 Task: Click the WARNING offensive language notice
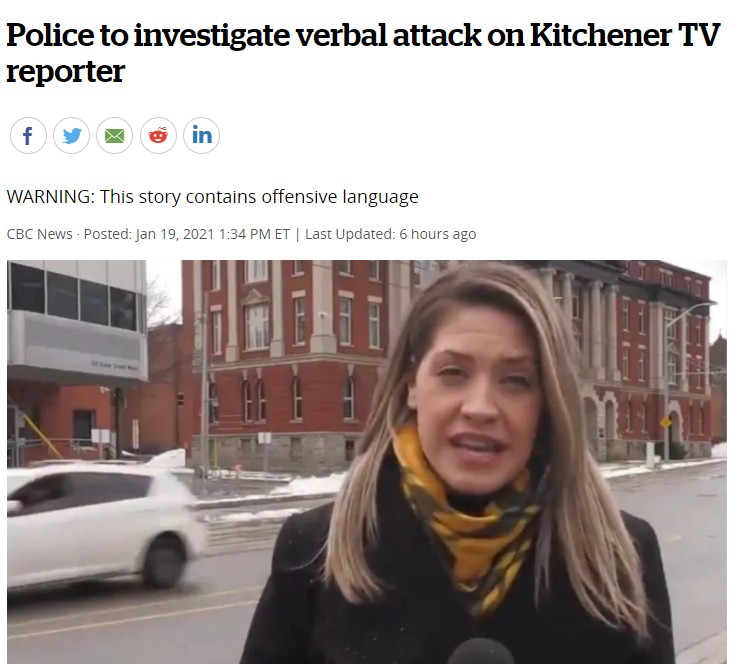(212, 197)
